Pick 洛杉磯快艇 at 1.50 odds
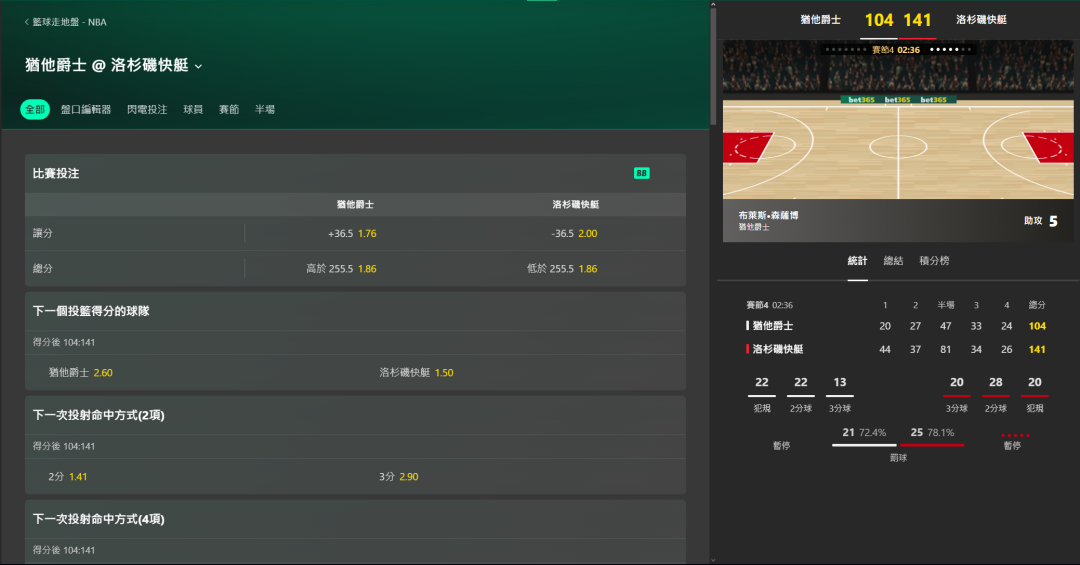 (416, 373)
